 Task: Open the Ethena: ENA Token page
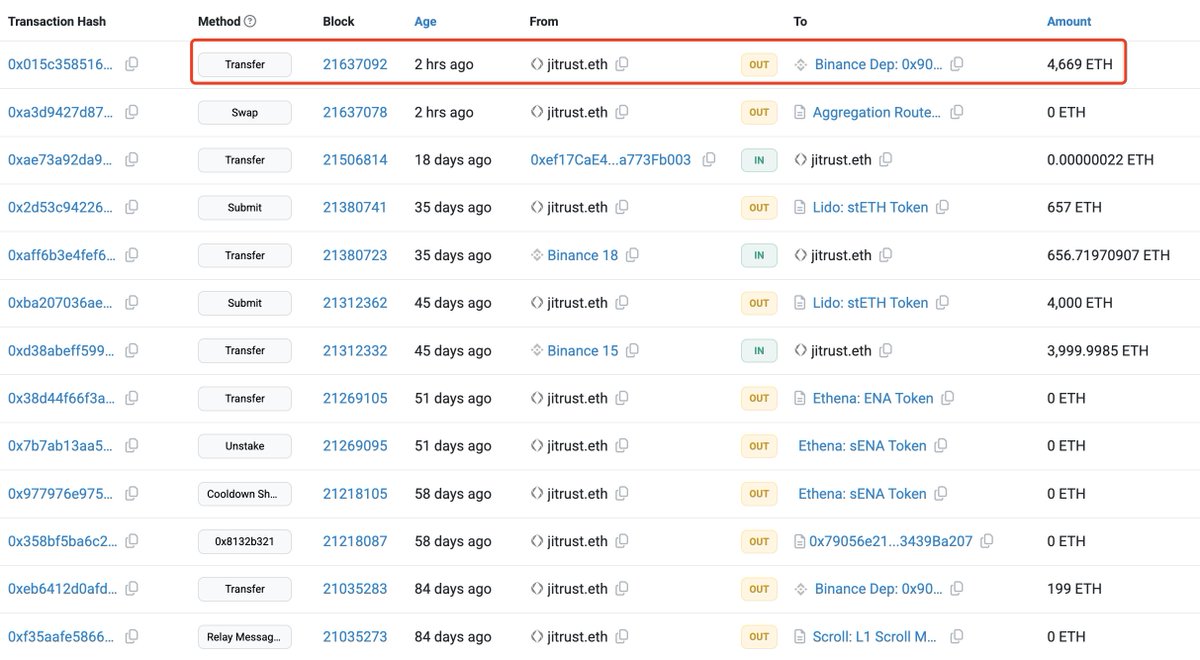coord(872,398)
